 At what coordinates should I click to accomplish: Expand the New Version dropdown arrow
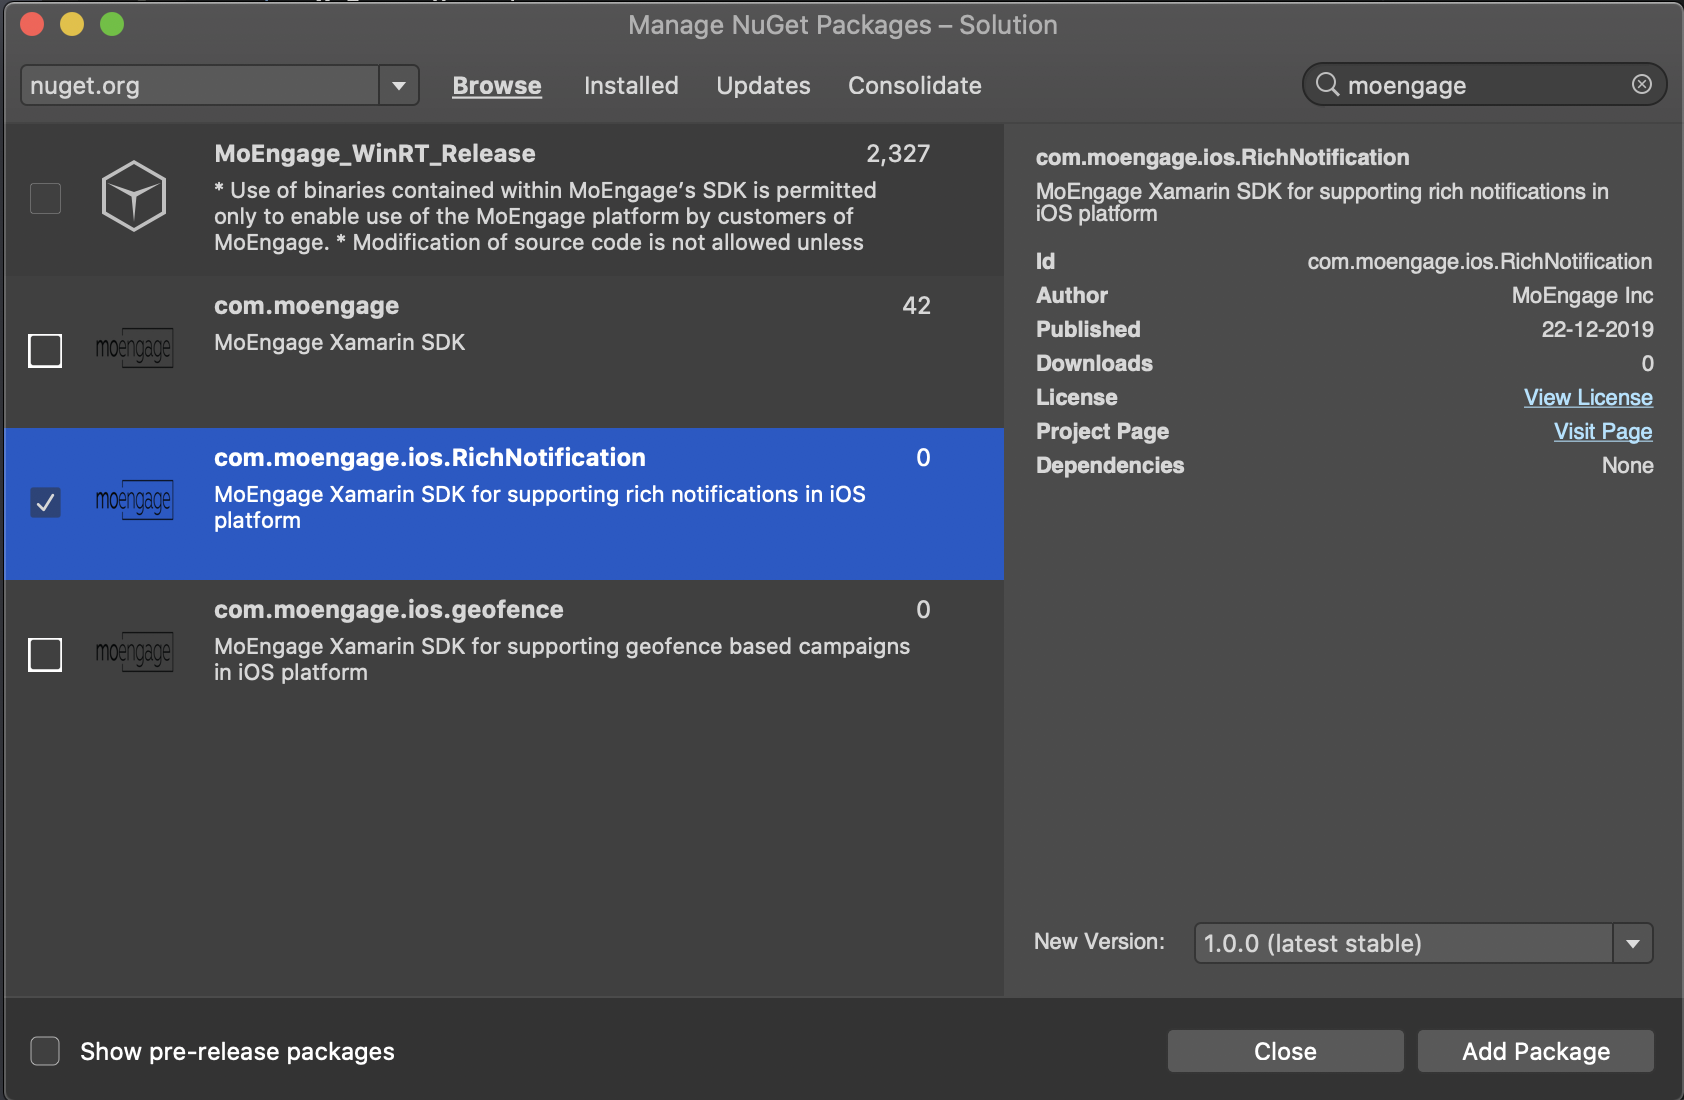[x=1633, y=943]
